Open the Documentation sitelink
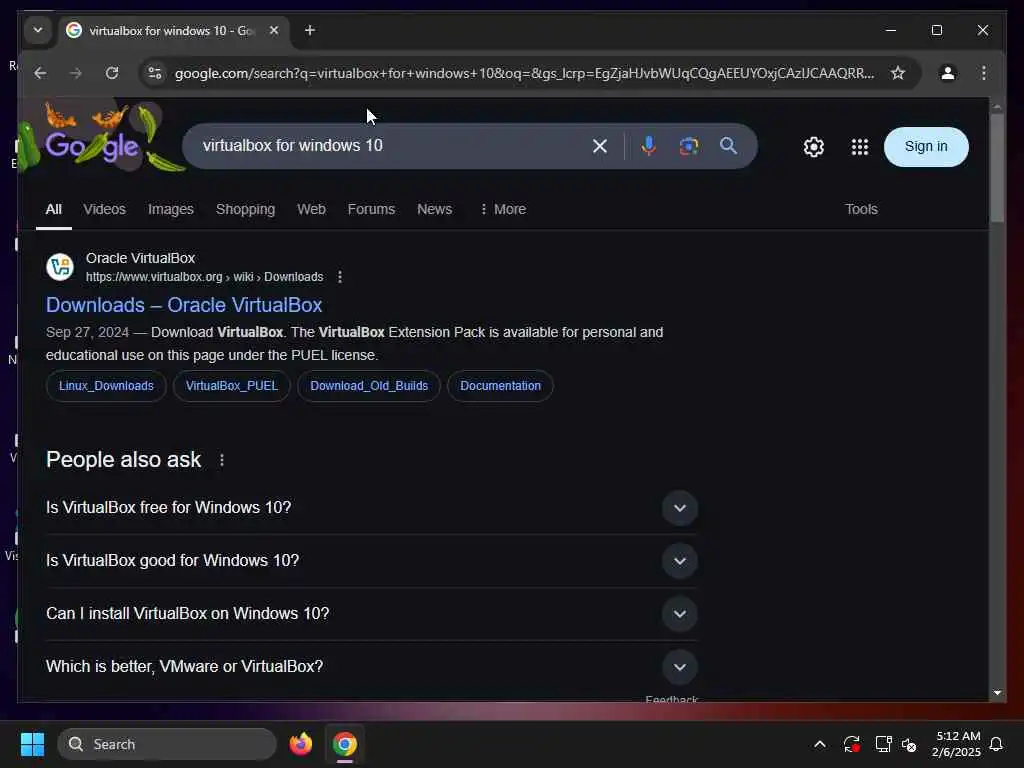 pos(500,386)
